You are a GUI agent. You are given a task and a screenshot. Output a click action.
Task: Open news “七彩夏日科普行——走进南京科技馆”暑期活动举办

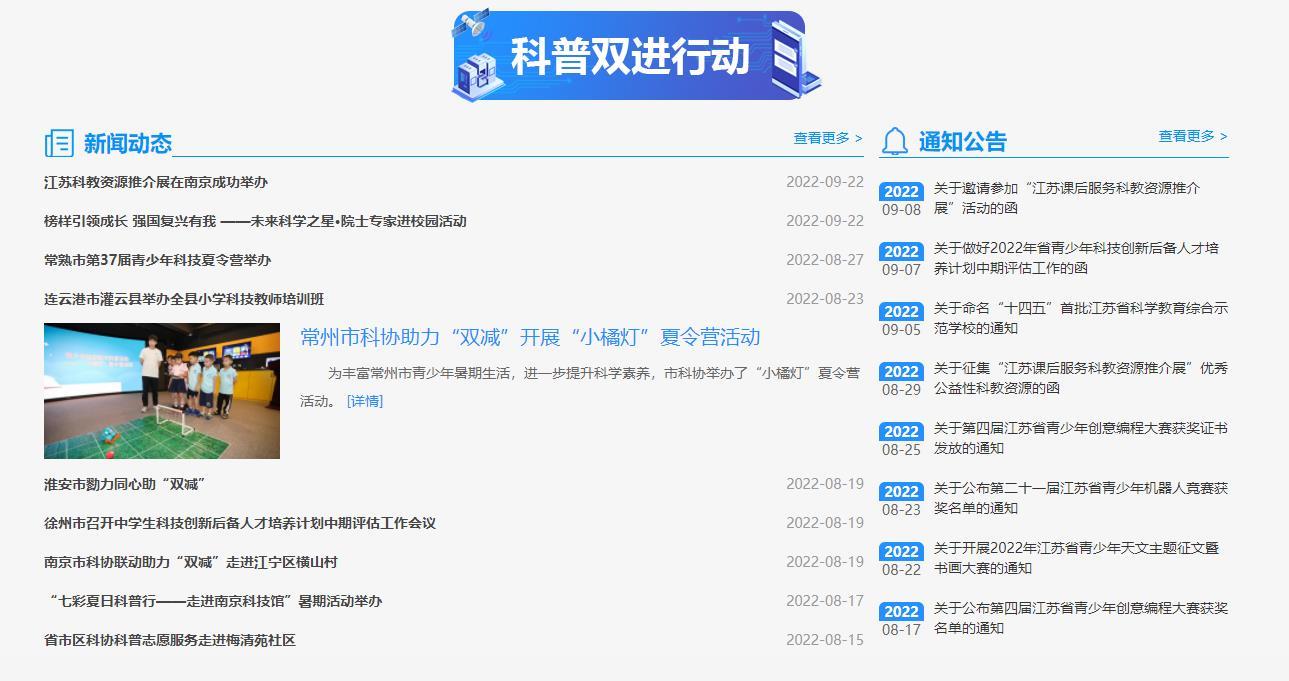(213, 601)
